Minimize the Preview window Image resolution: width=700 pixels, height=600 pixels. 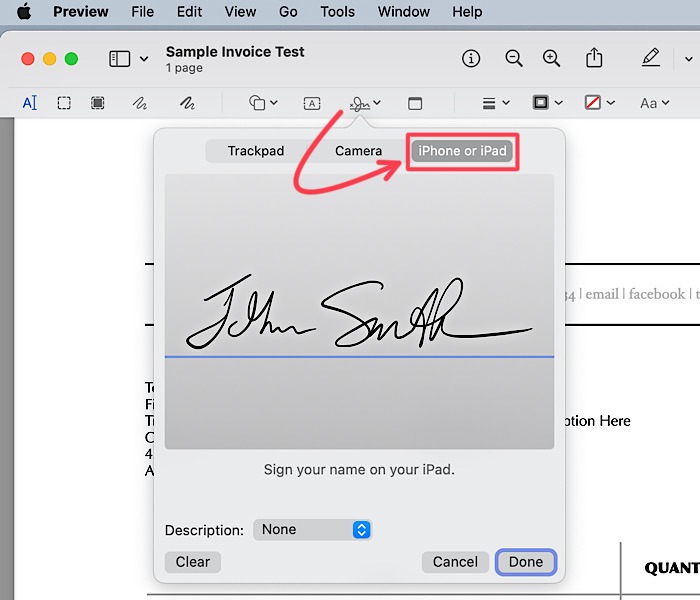point(50,58)
